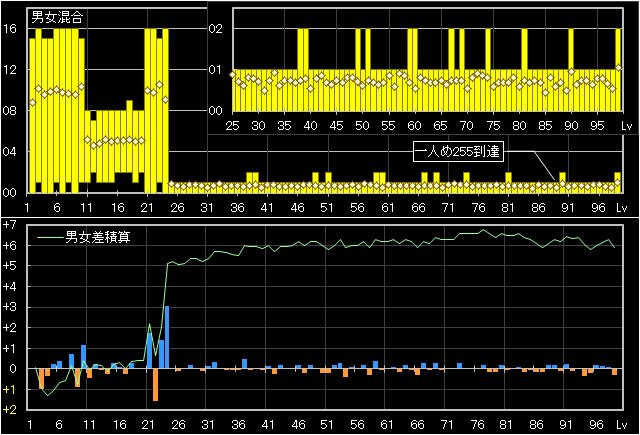
Task: Click the 40 label on the inset x-axis
Action: tap(310, 126)
